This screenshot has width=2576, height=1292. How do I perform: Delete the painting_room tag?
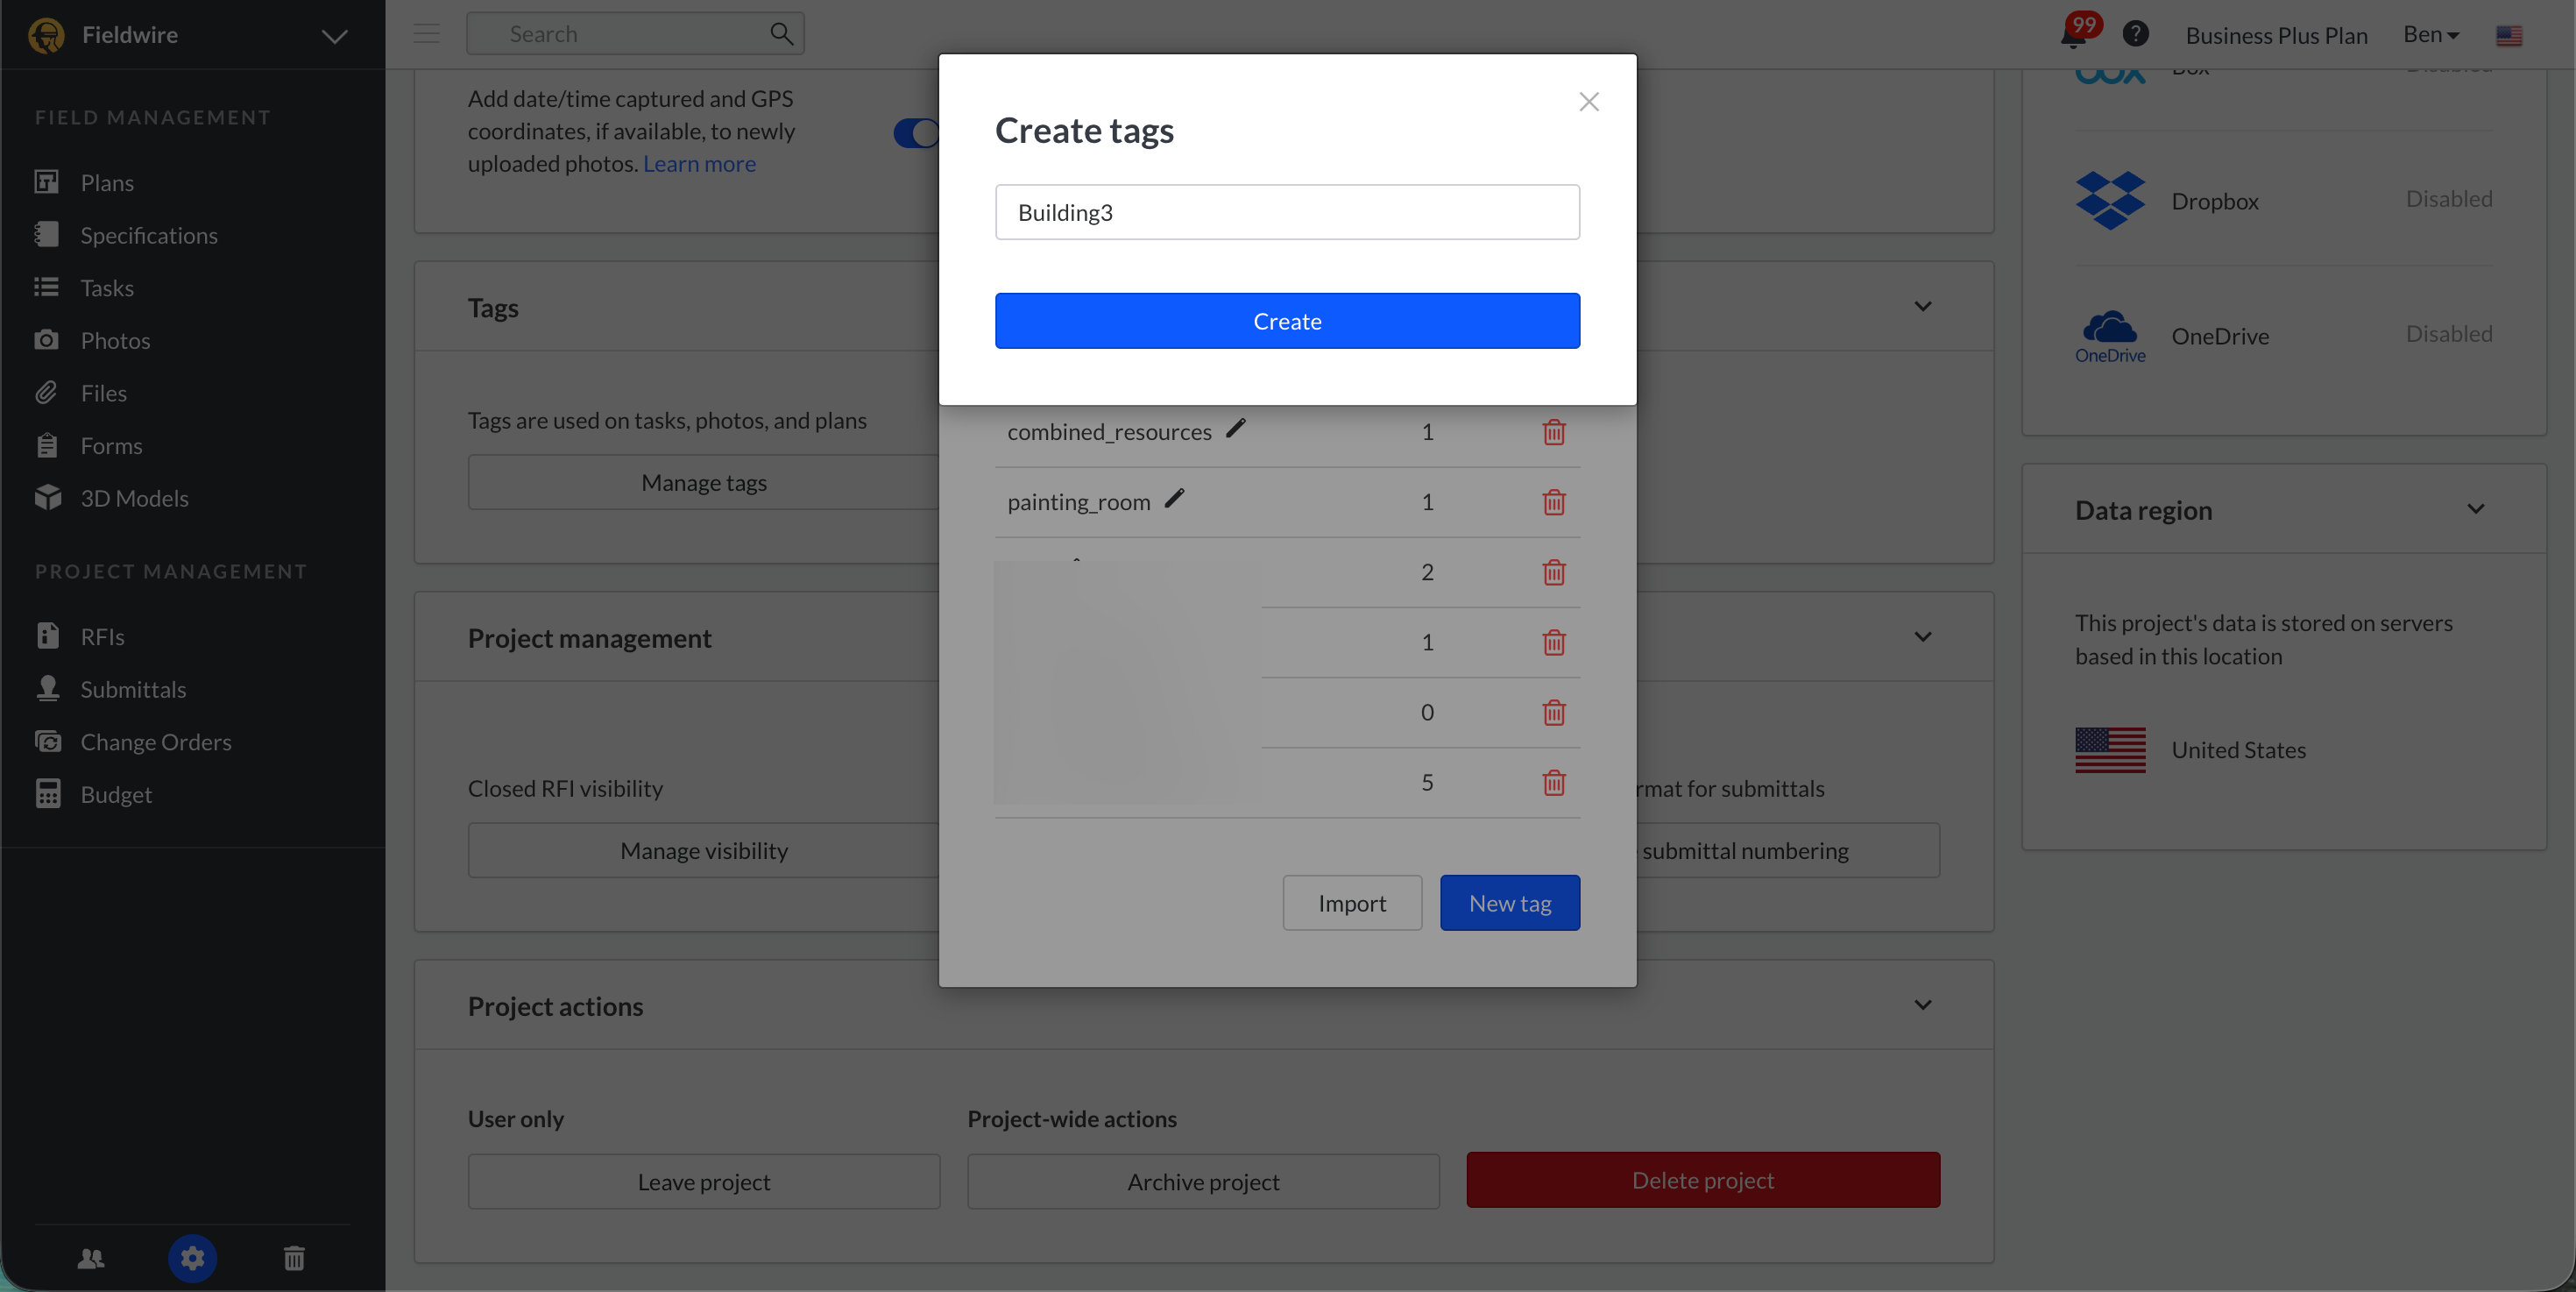(1553, 502)
